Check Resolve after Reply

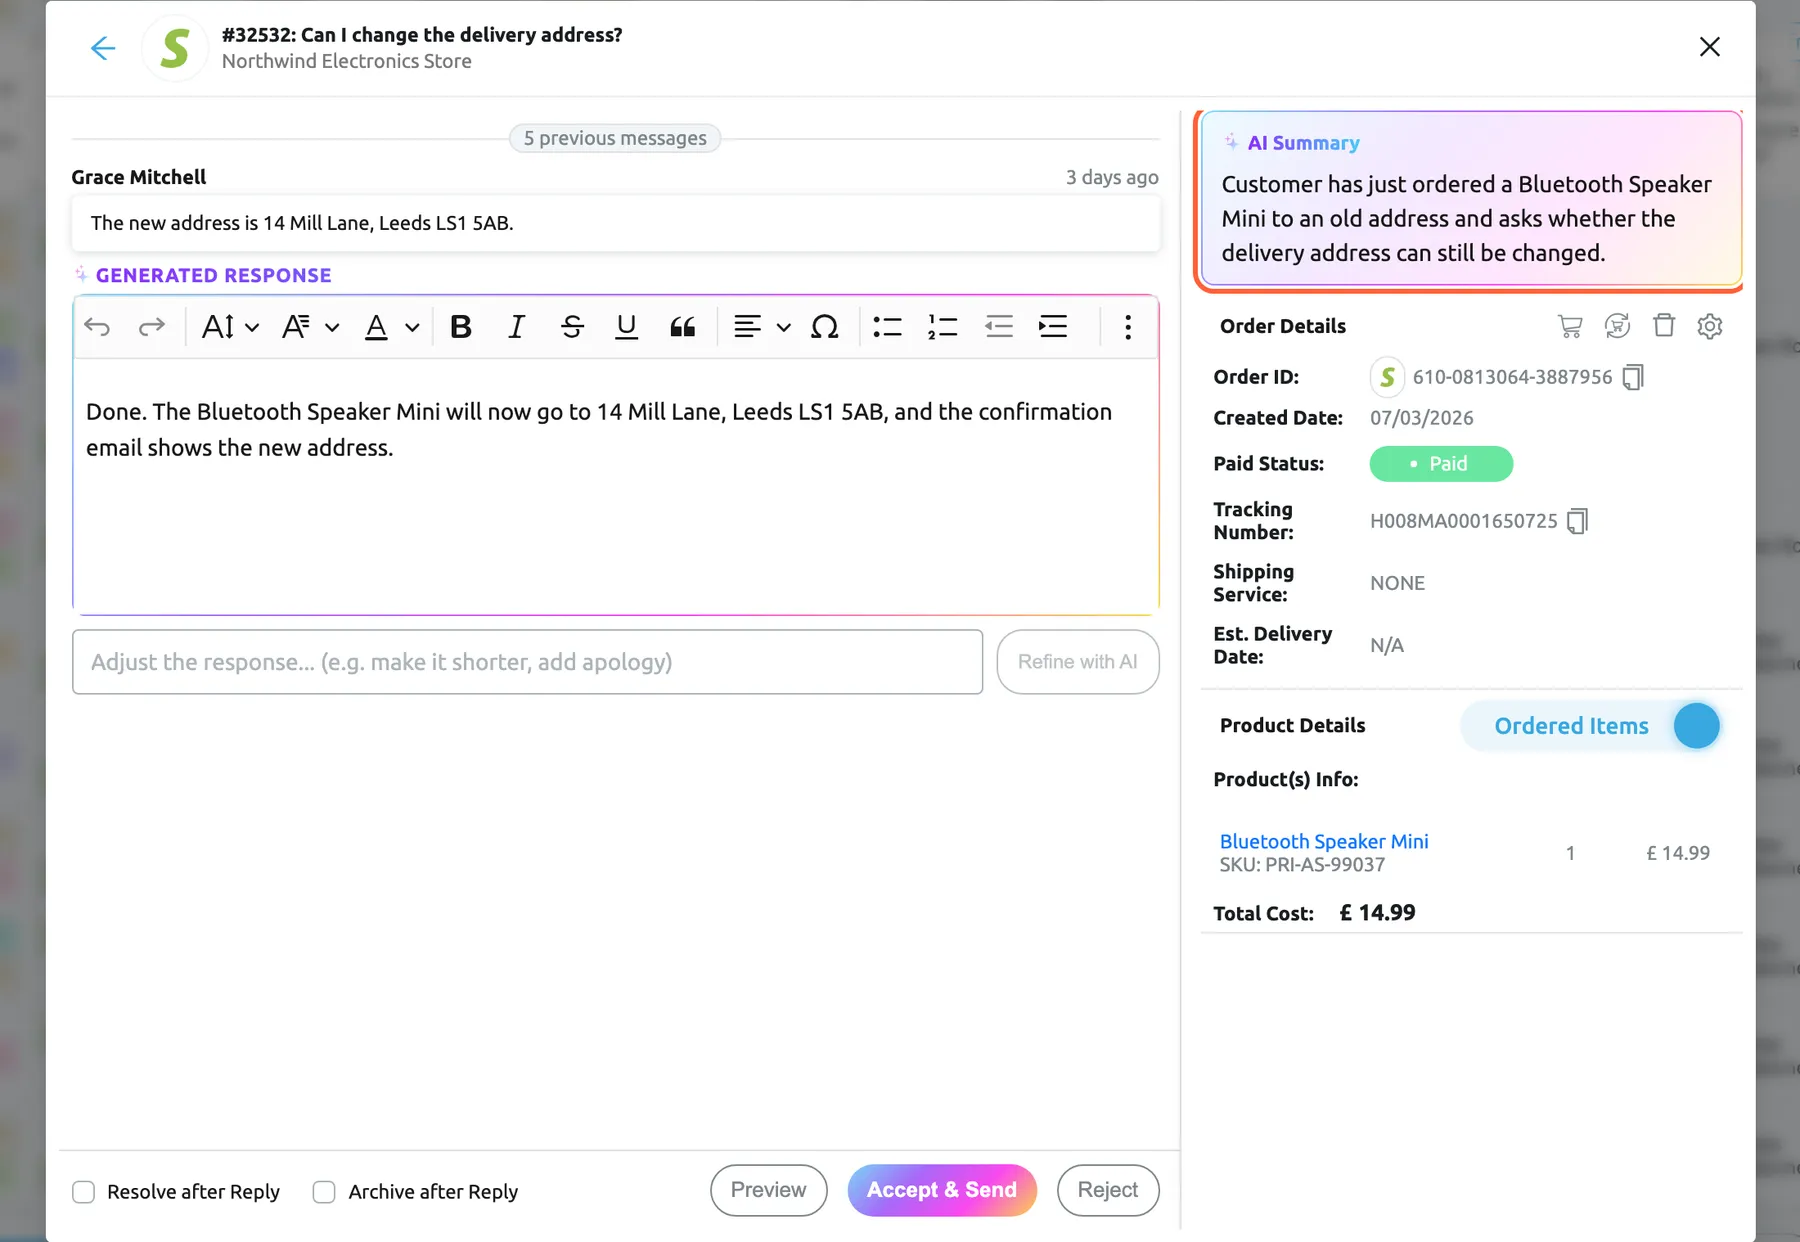(x=84, y=1192)
